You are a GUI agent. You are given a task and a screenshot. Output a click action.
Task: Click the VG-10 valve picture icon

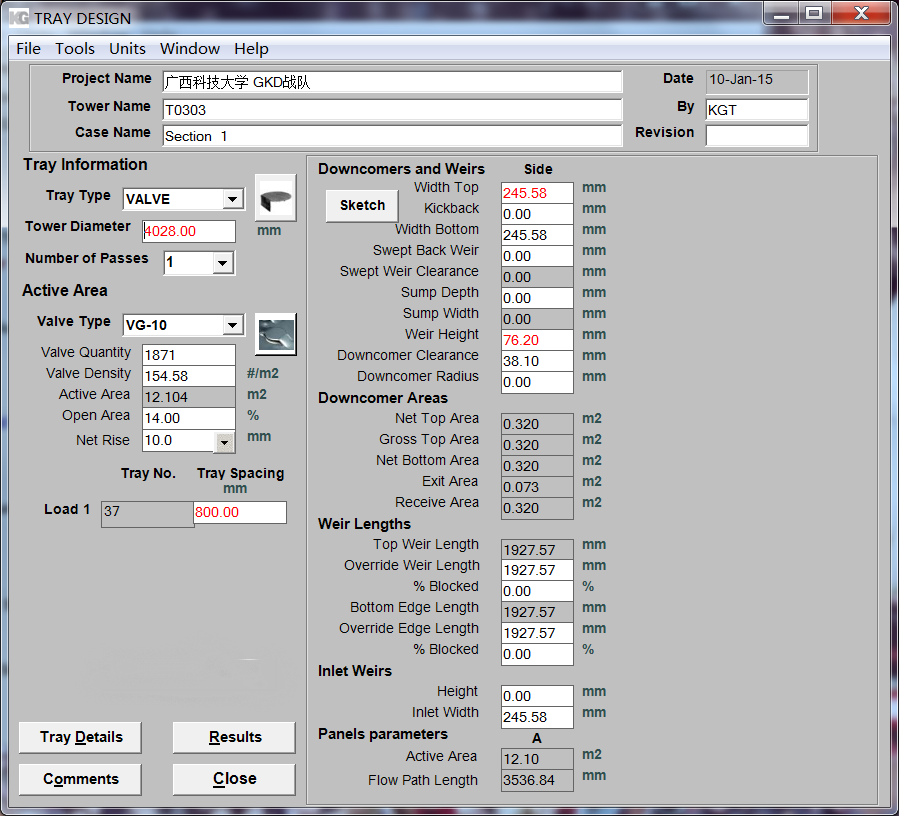click(x=276, y=334)
